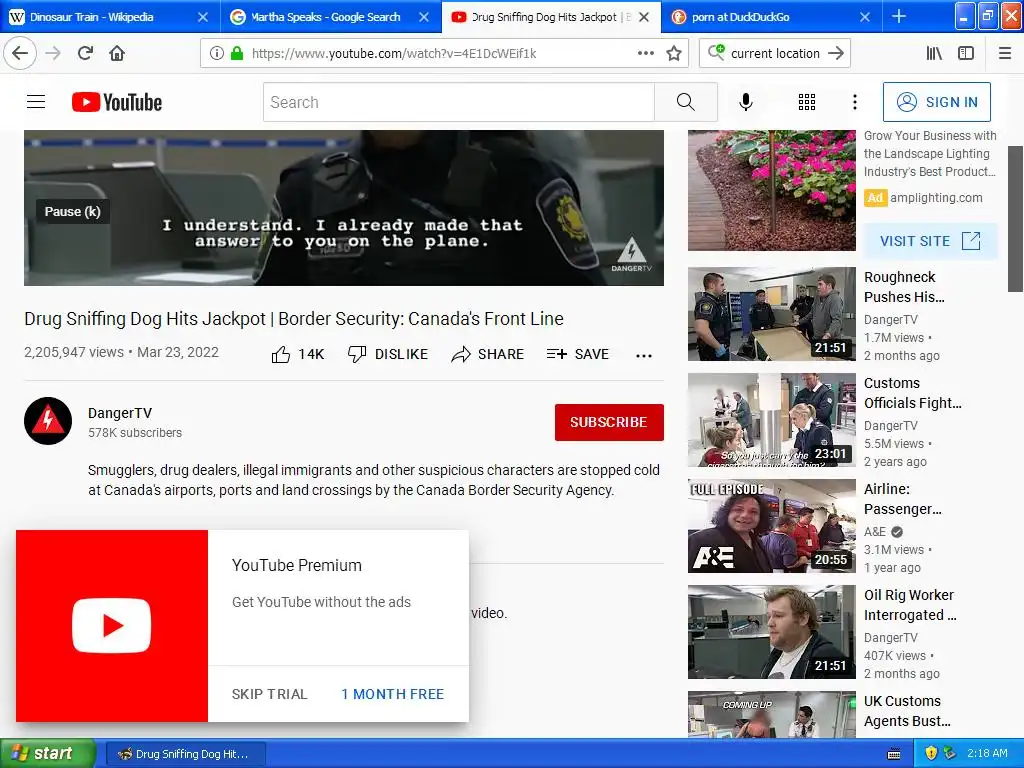Open UK Customs Agents Bust thumbnail
The width and height of the screenshot is (1024, 768).
[771, 714]
